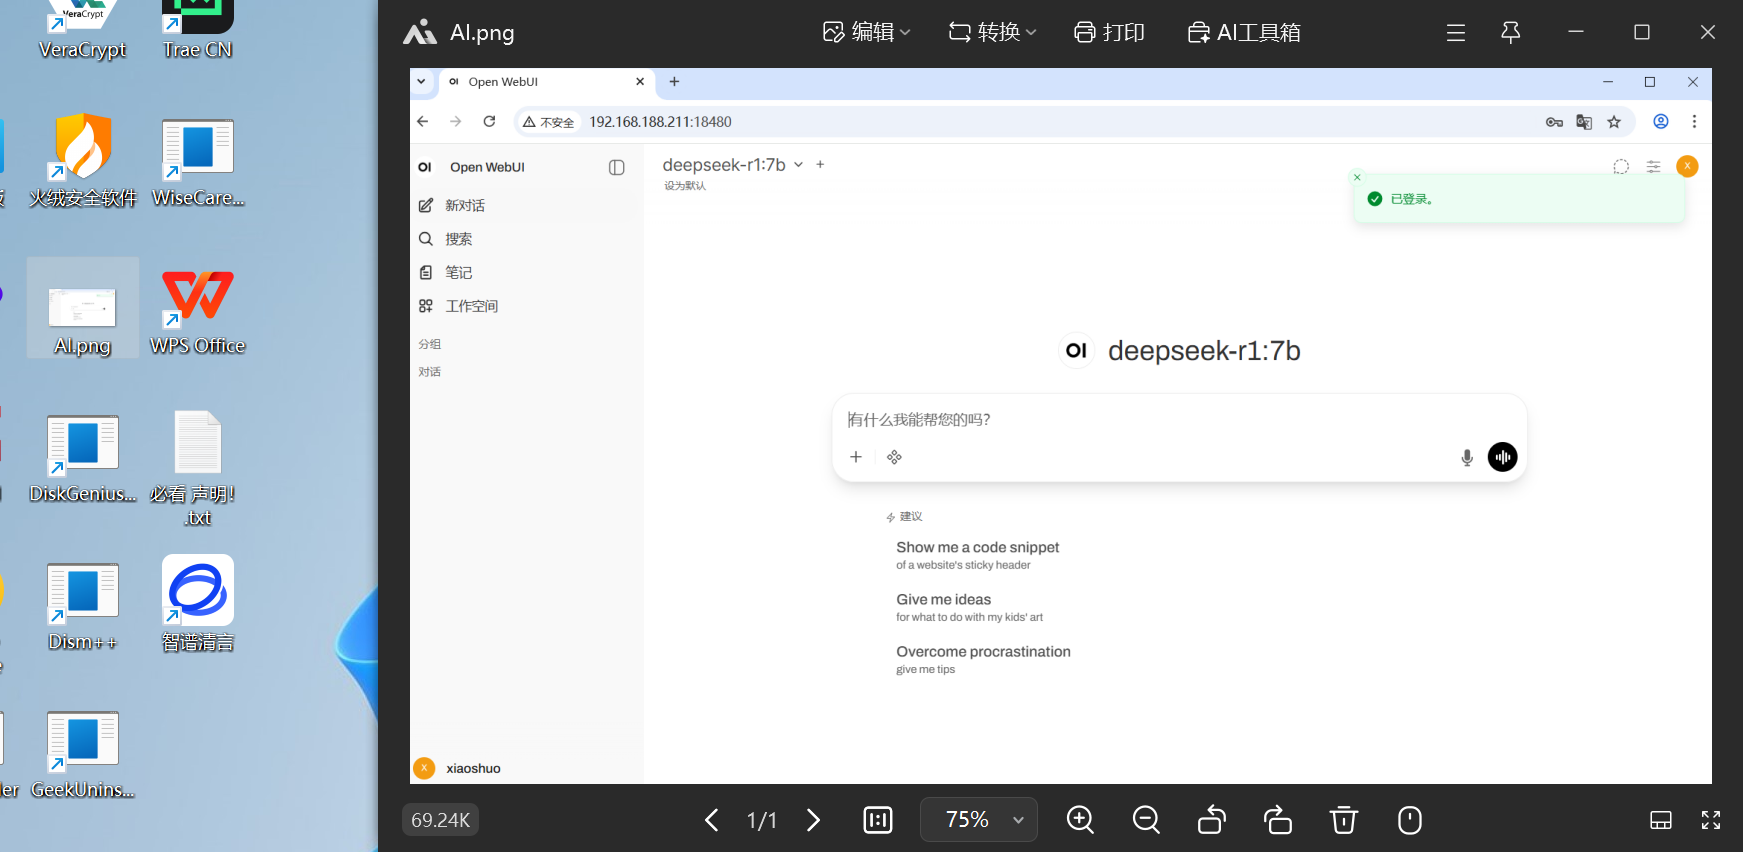The image size is (1743, 852).
Task: Toggle the thumbnail strip panel
Action: [x=1660, y=820]
